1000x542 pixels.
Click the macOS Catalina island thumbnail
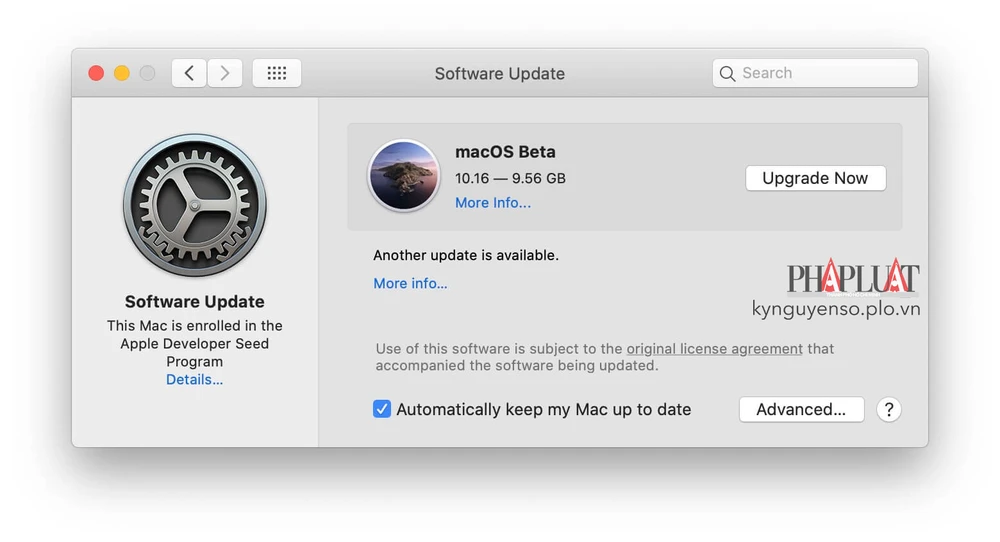tap(404, 175)
